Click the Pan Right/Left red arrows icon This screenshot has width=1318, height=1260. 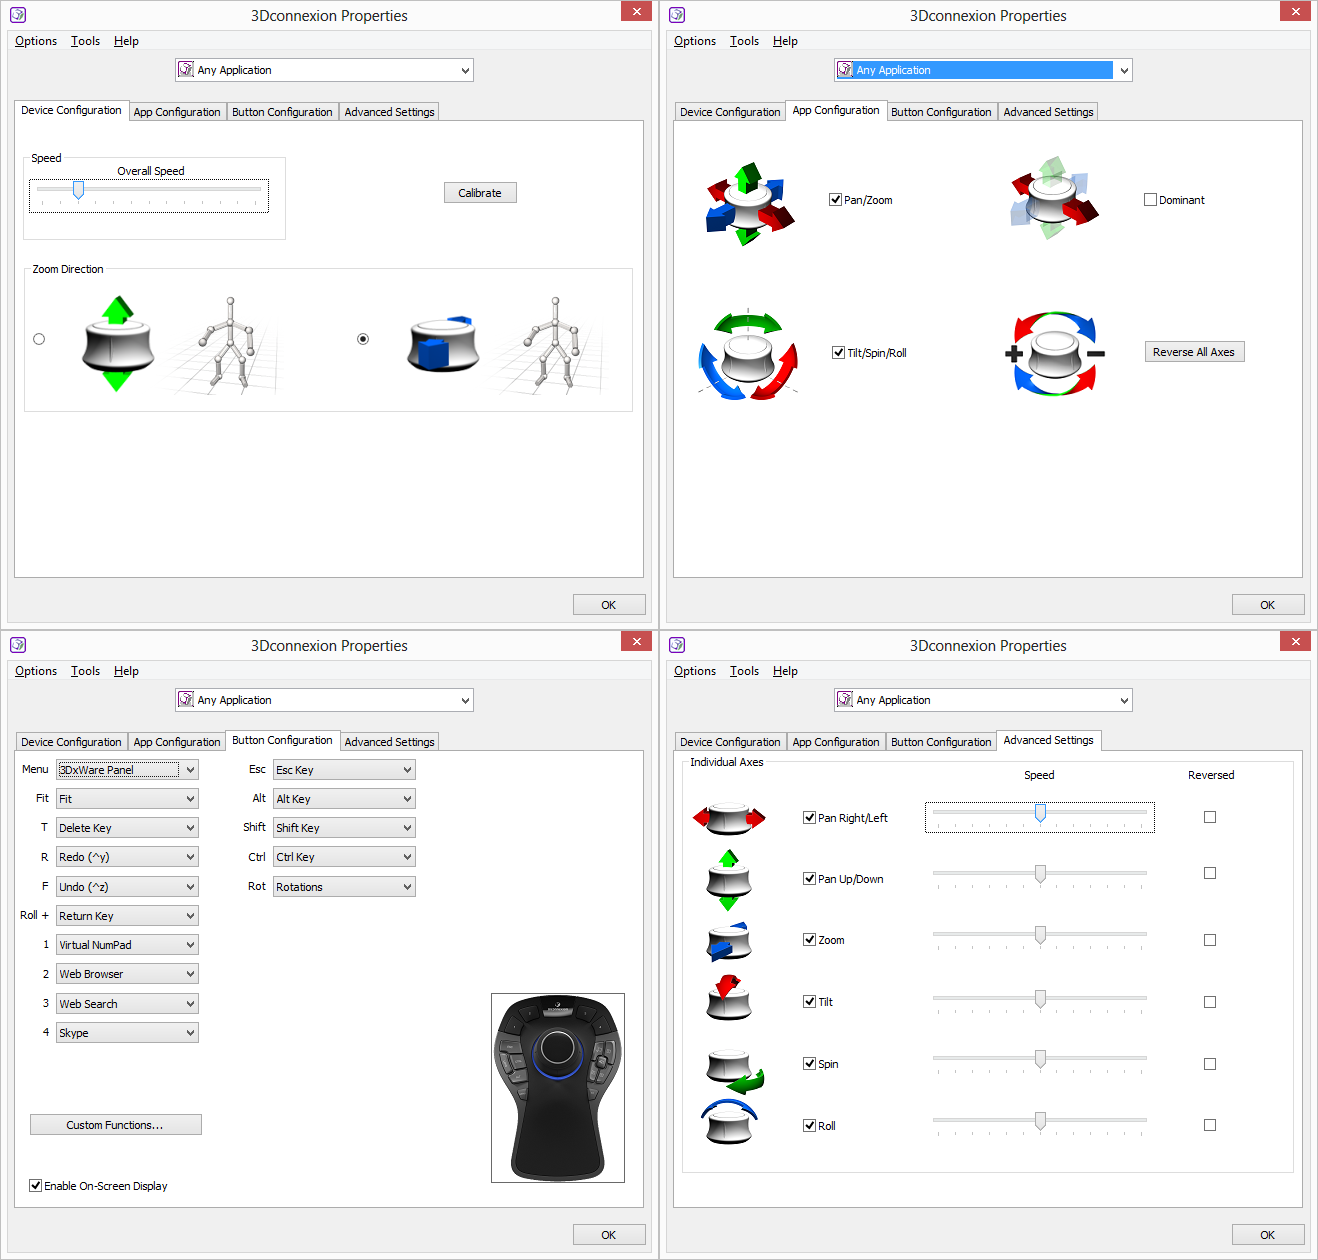point(729,819)
